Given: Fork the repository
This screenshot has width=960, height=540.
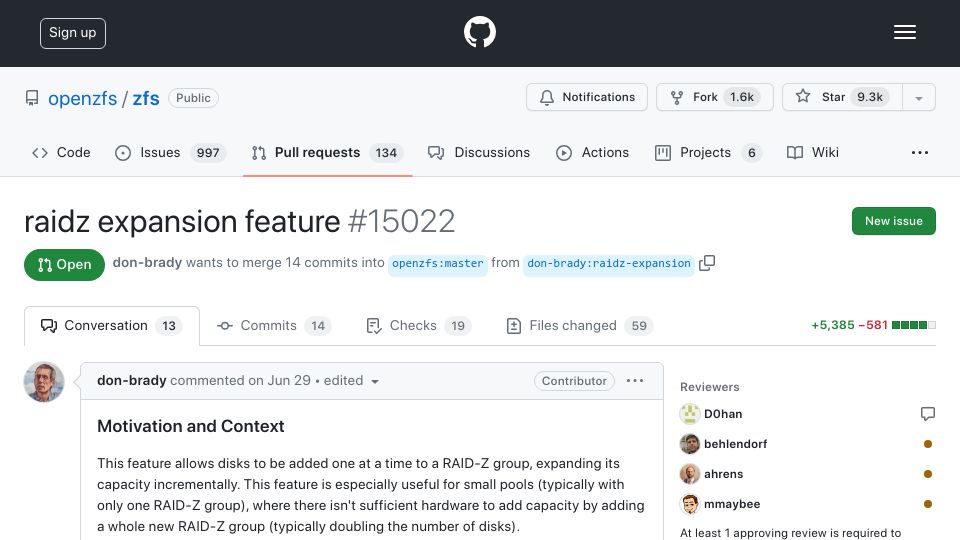Looking at the screenshot, I should point(714,97).
